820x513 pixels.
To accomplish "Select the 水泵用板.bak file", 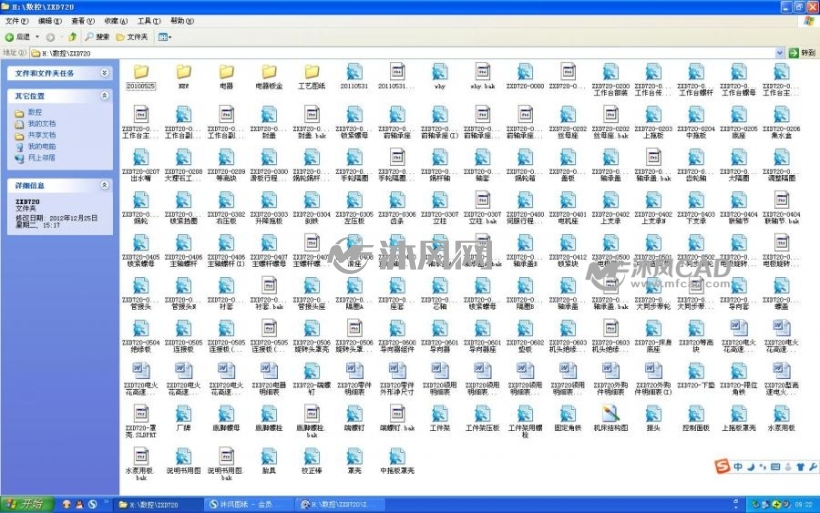I will pyautogui.click(x=141, y=465).
